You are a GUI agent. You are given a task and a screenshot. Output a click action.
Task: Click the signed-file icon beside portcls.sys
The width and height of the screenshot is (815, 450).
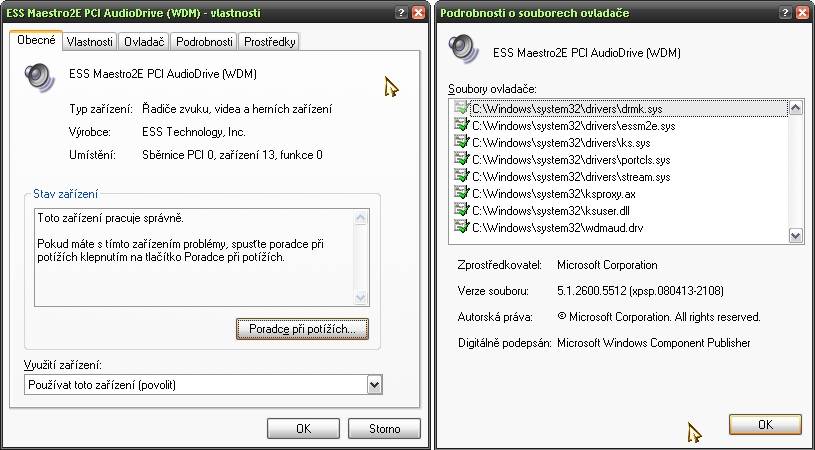click(x=461, y=160)
